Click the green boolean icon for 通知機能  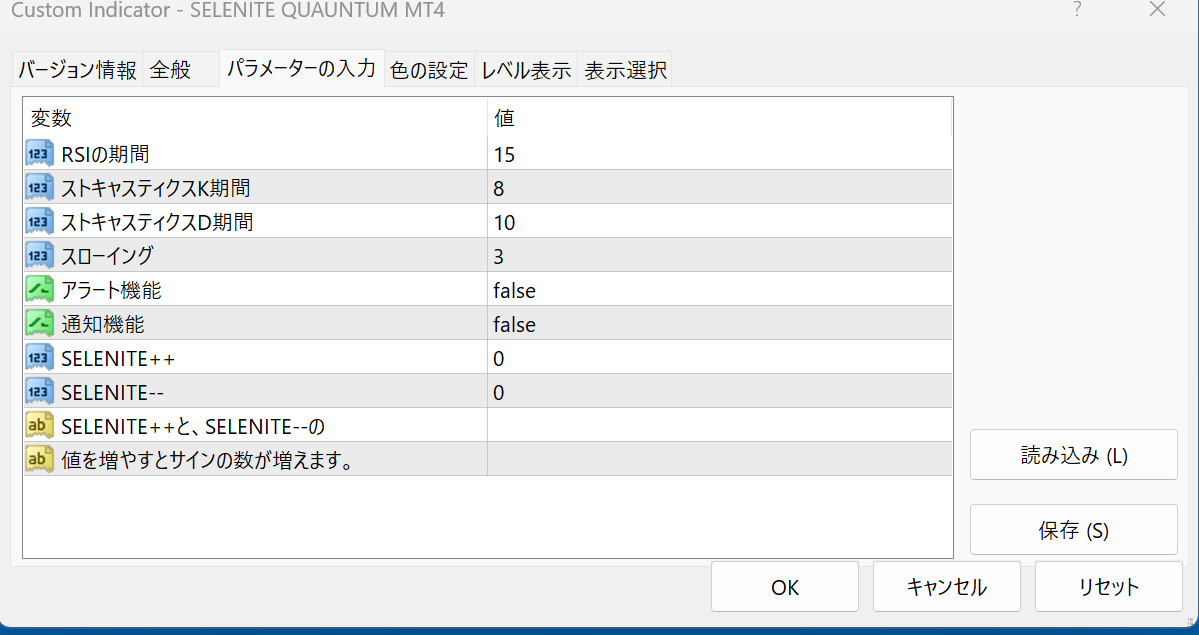pyautogui.click(x=40, y=324)
